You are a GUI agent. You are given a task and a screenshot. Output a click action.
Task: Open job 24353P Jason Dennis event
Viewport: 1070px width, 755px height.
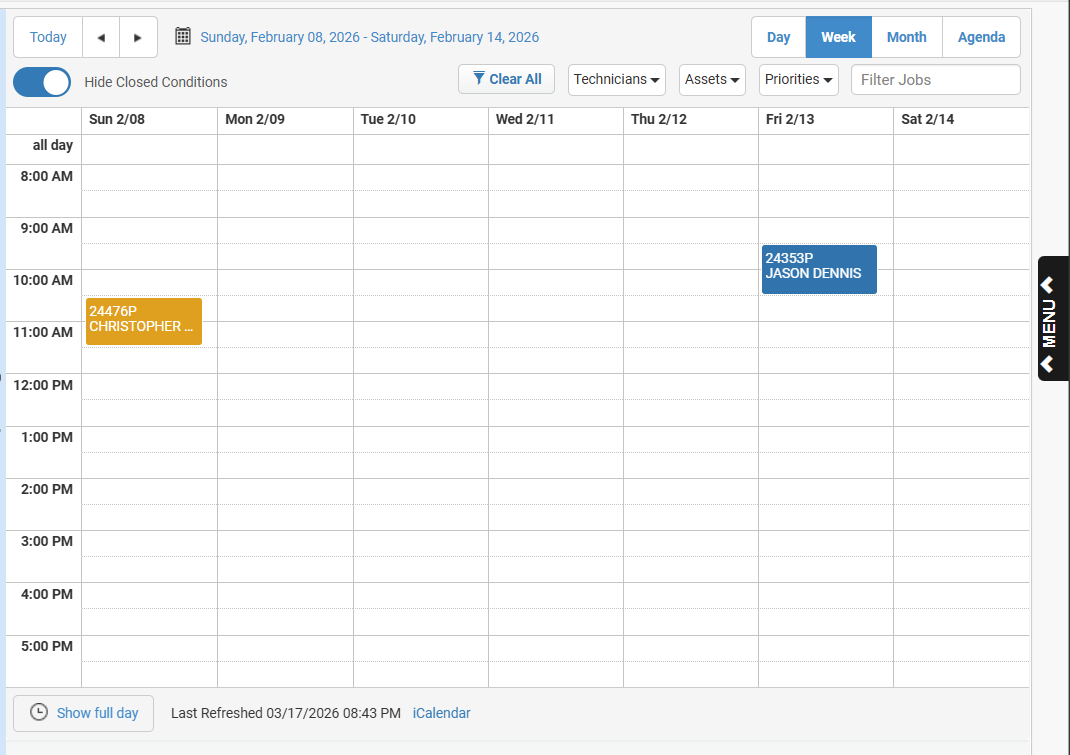pyautogui.click(x=818, y=269)
